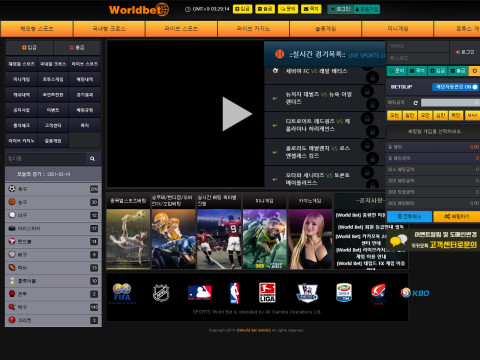Click the blue cancel-all button in betslip
This screenshot has height=360, width=480.
[x=409, y=217]
